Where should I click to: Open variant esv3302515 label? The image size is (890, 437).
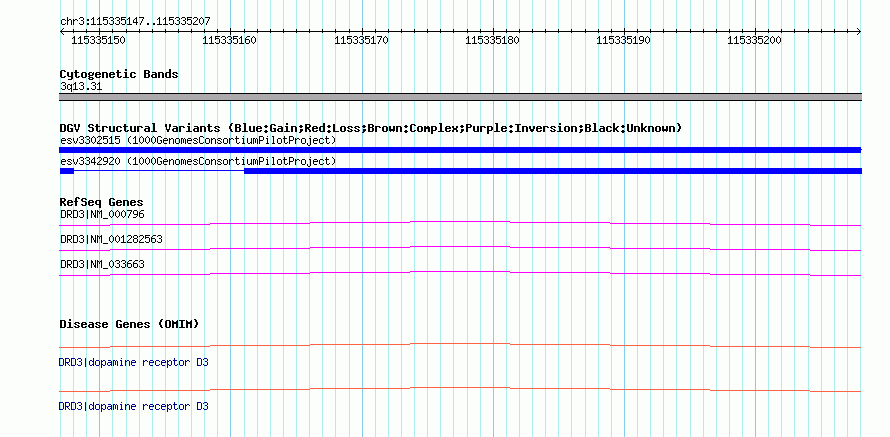pos(198,140)
